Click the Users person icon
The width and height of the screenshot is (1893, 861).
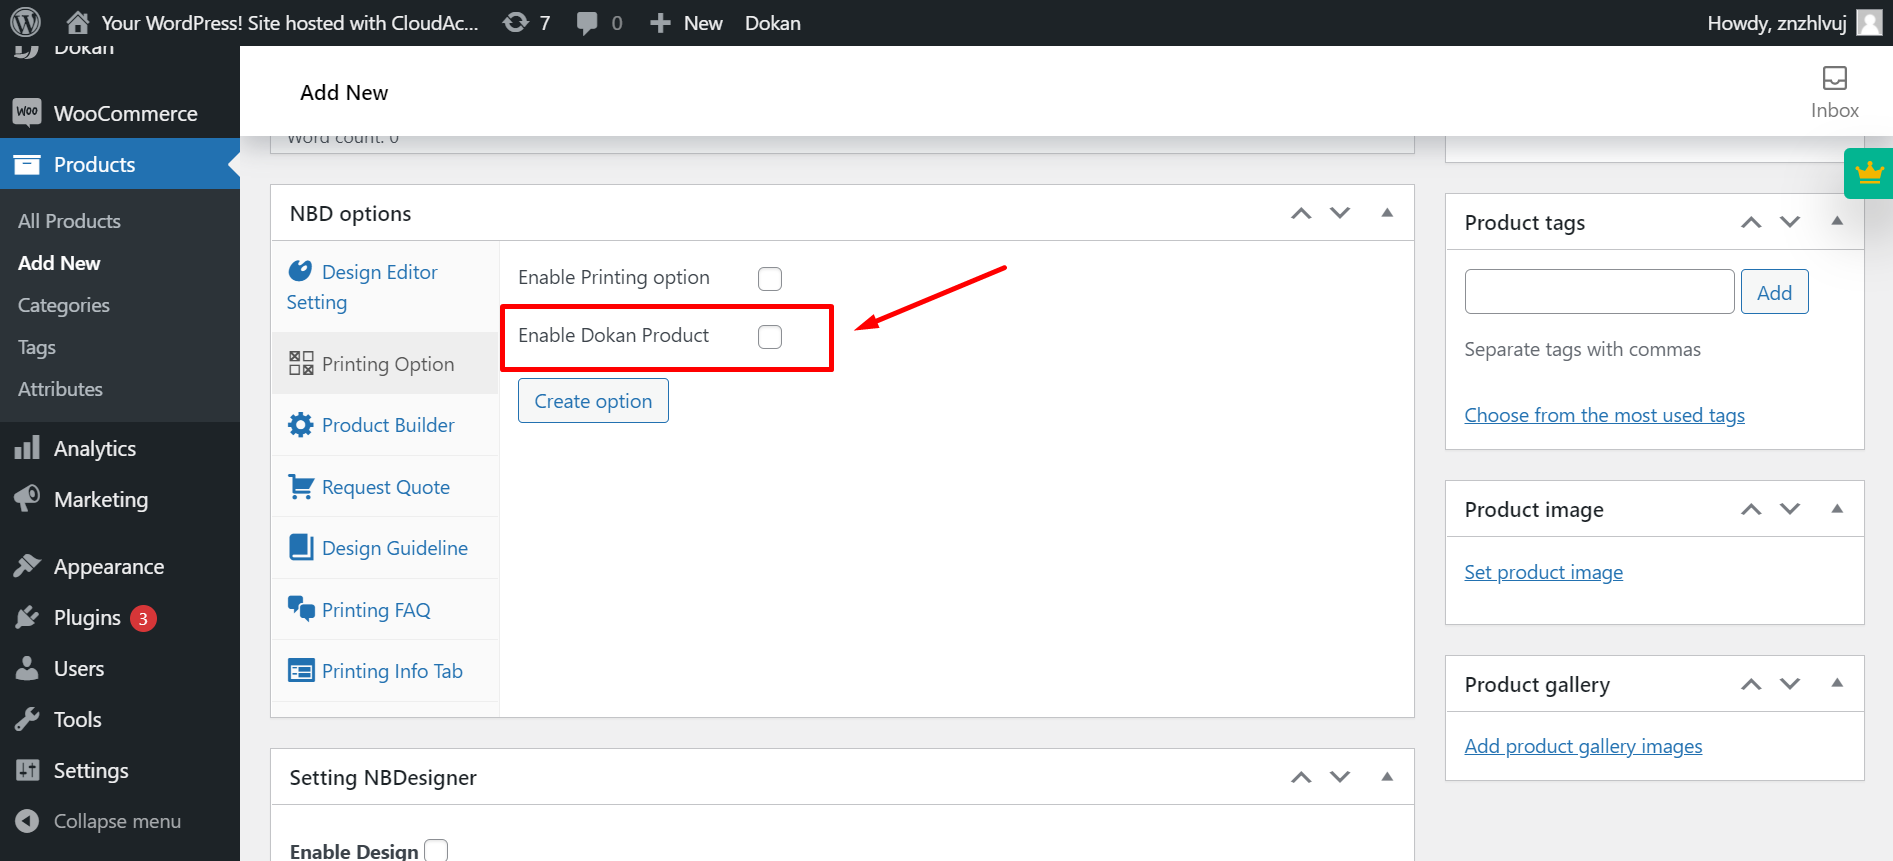27,668
